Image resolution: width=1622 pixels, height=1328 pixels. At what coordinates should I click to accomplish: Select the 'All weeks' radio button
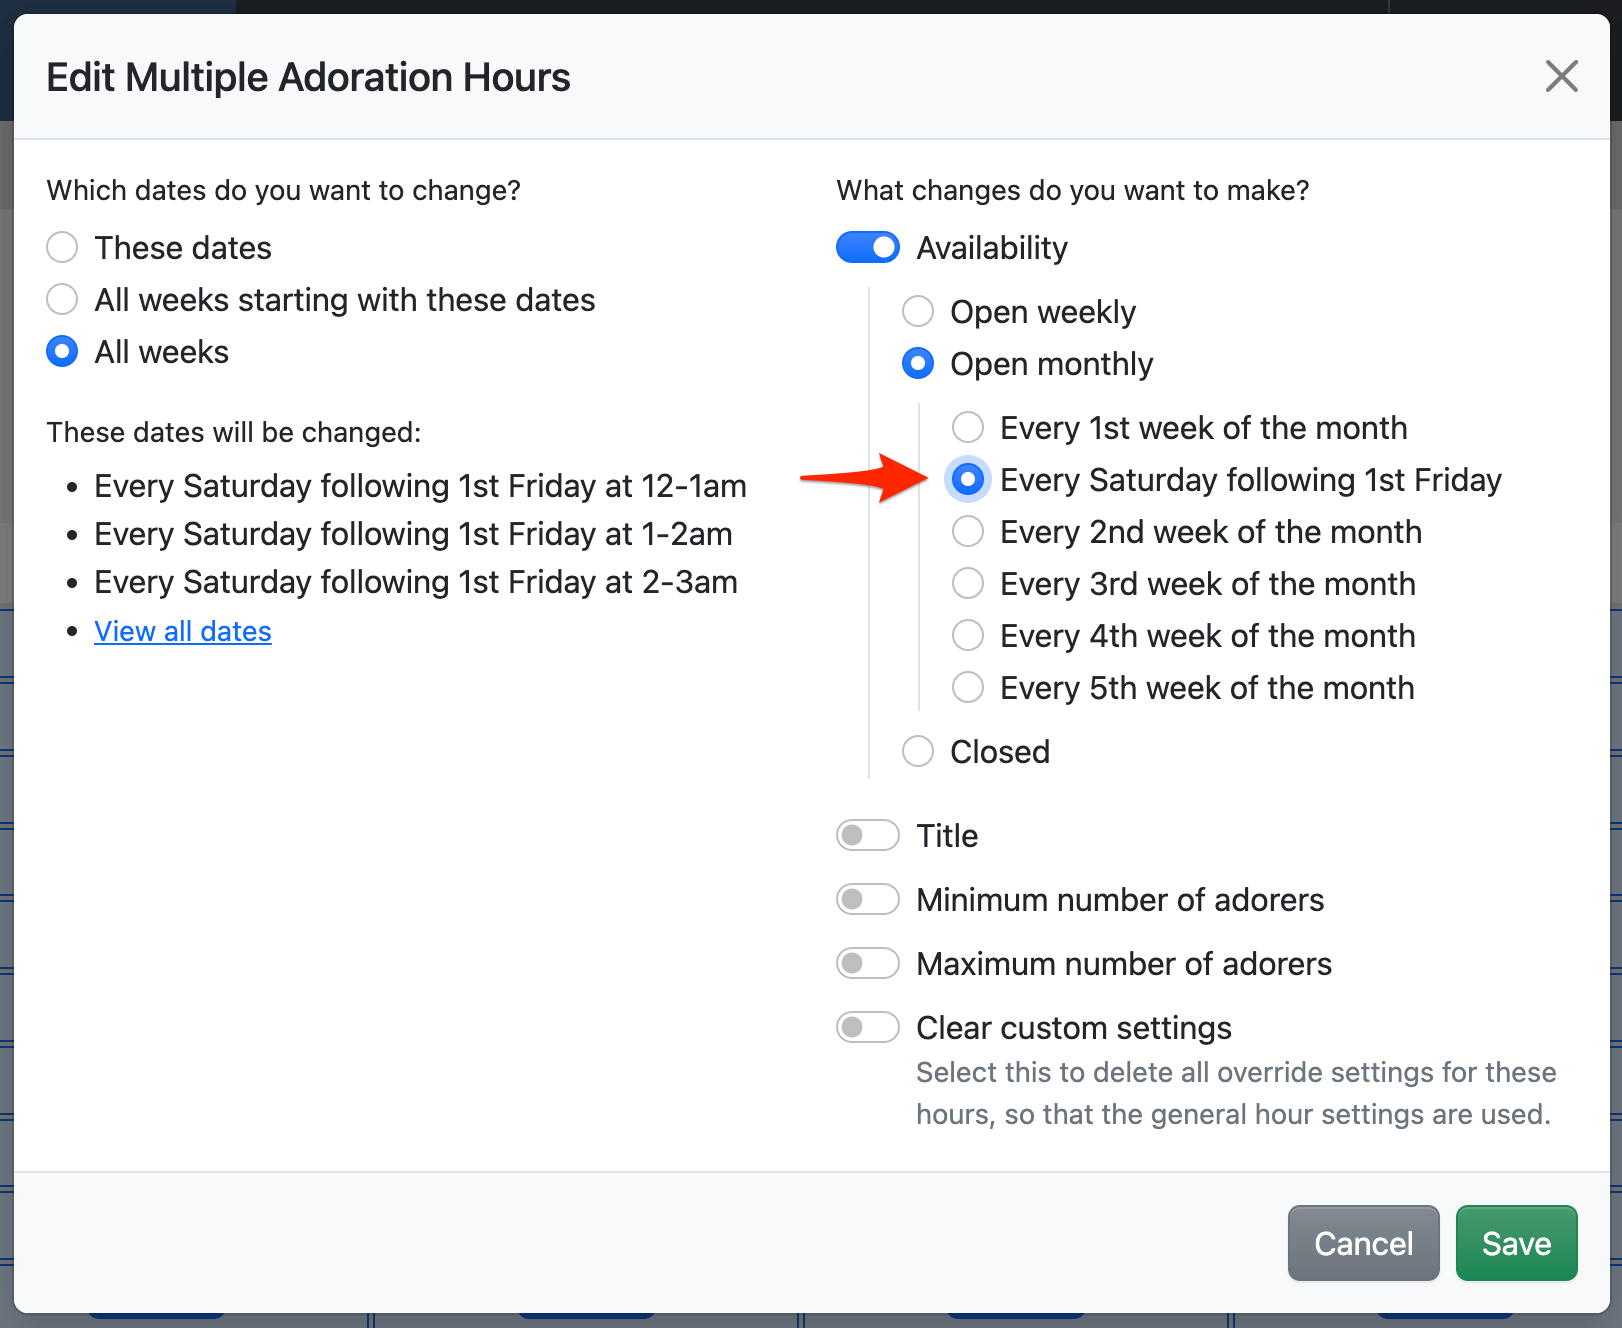(x=63, y=352)
